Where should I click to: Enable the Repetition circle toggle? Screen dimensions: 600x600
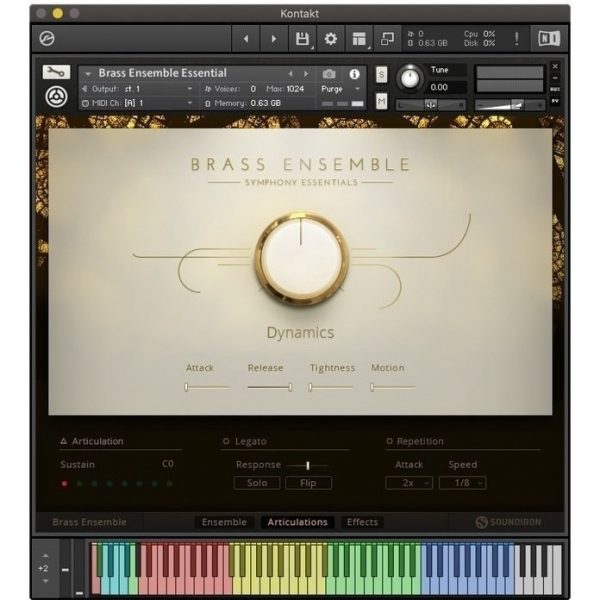click(390, 441)
